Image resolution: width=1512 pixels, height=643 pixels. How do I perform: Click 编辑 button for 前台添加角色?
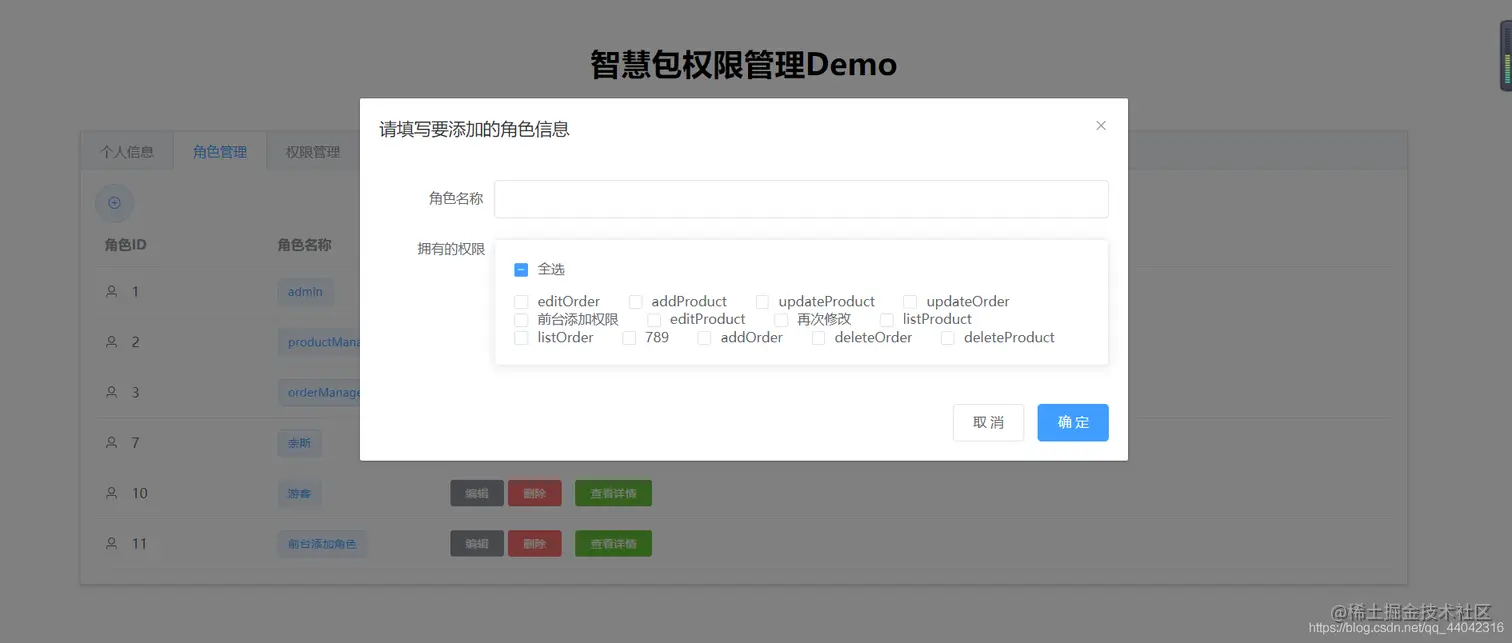pos(477,543)
